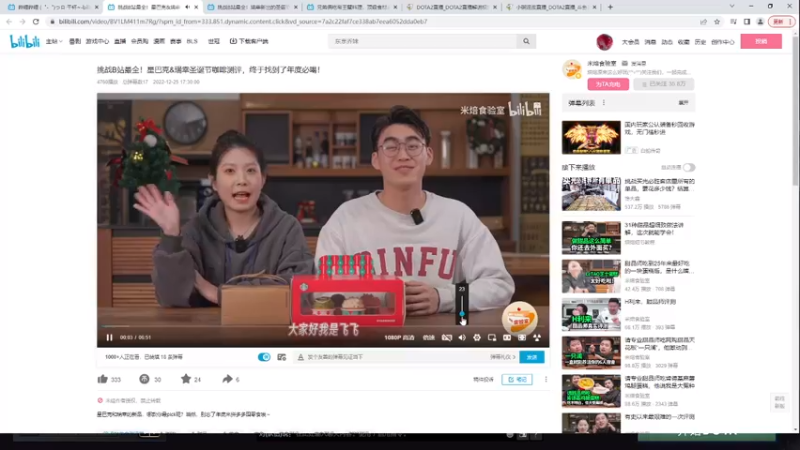
Task: Open the playback speed selector
Action: [x=429, y=337]
